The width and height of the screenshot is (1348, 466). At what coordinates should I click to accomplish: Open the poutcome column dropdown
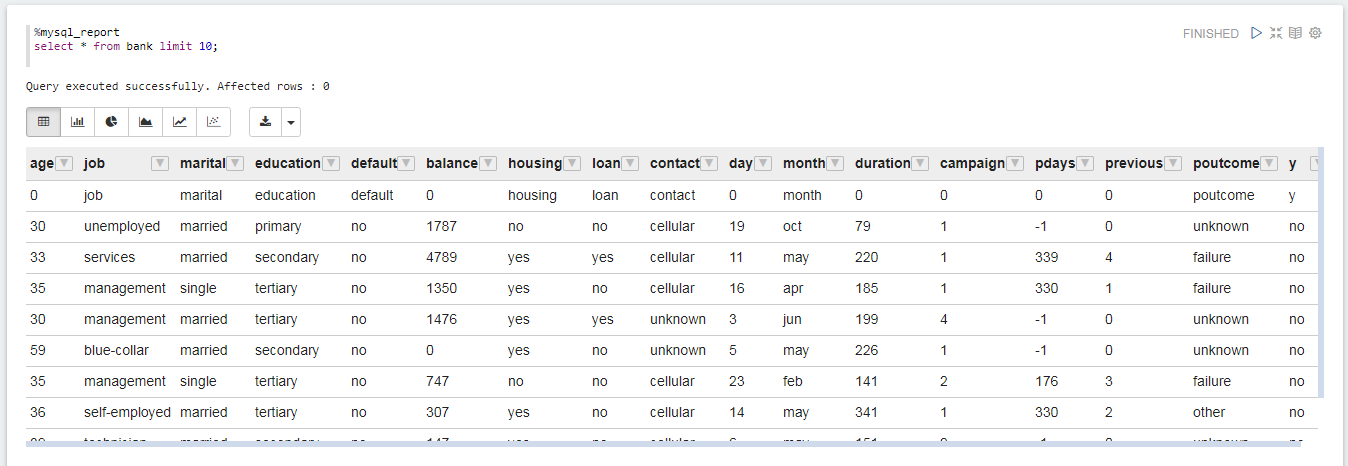pyautogui.click(x=1269, y=163)
